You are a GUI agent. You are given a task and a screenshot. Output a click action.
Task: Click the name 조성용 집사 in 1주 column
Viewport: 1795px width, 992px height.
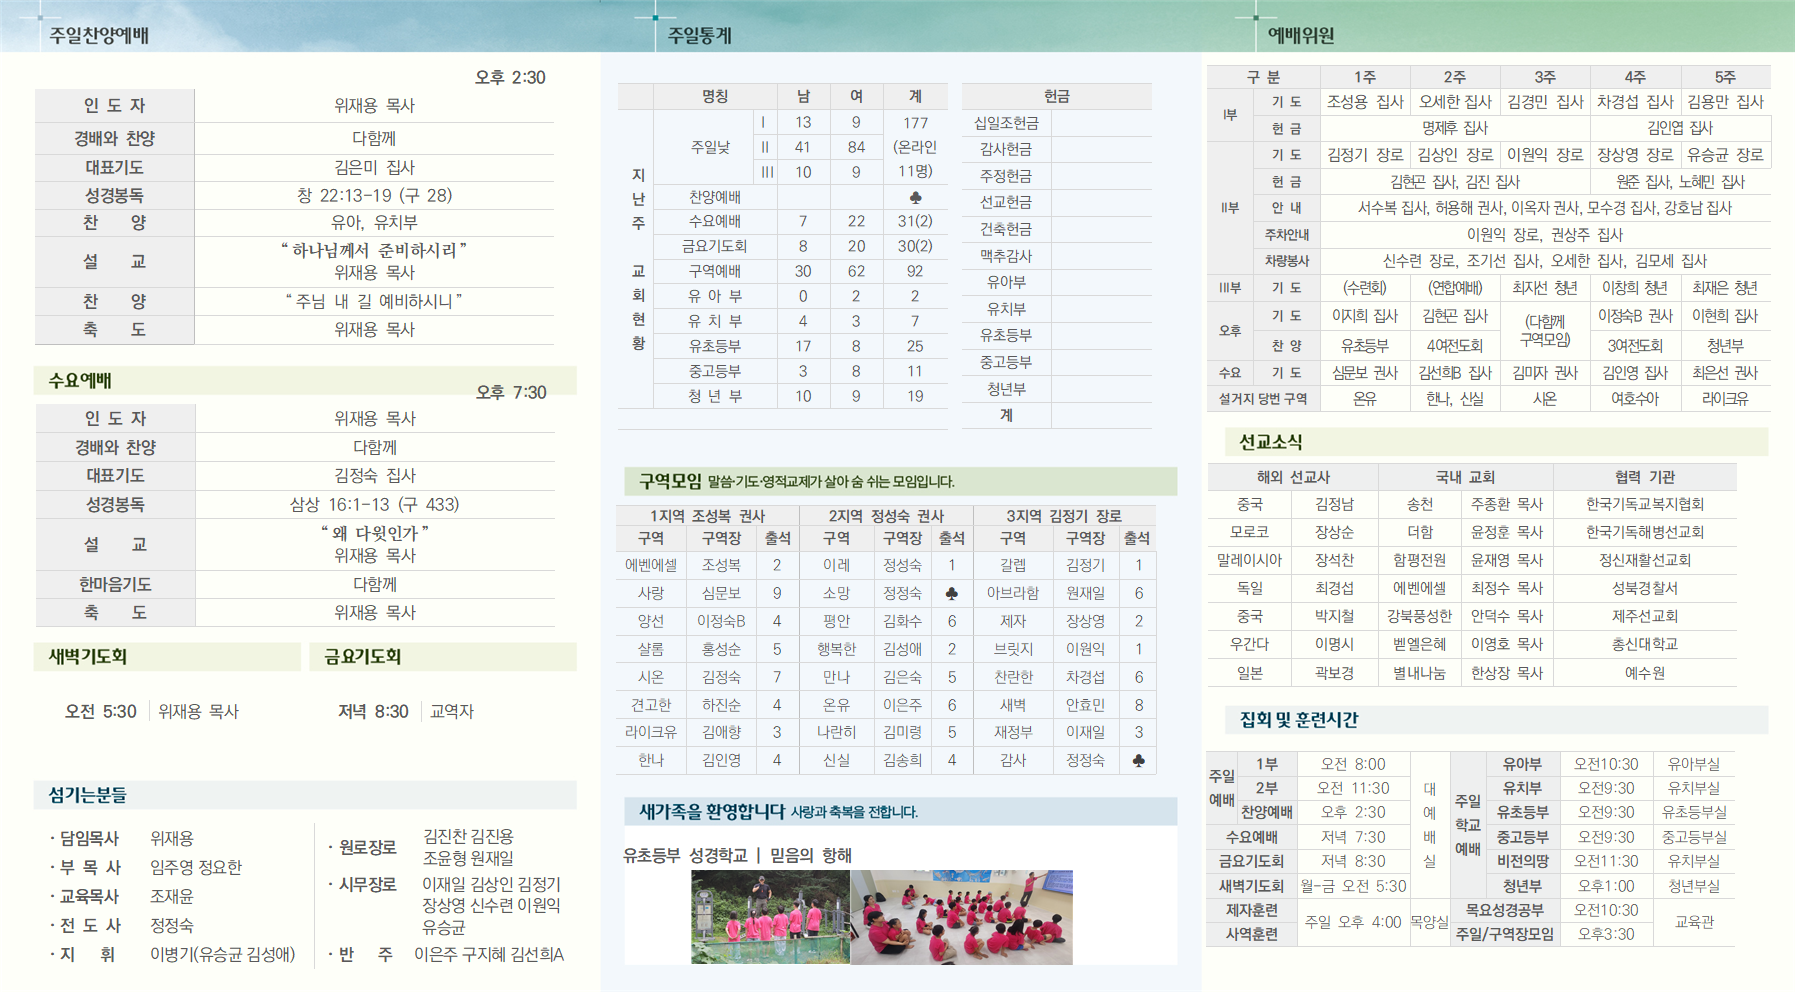click(1365, 102)
